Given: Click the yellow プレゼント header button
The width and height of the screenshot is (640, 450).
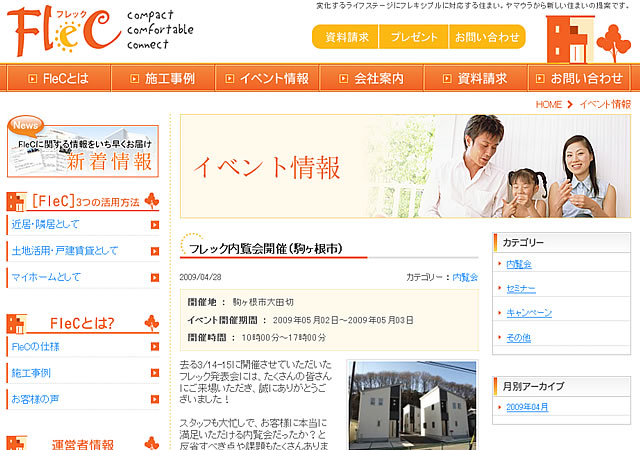Looking at the screenshot, I should click(x=413, y=37).
